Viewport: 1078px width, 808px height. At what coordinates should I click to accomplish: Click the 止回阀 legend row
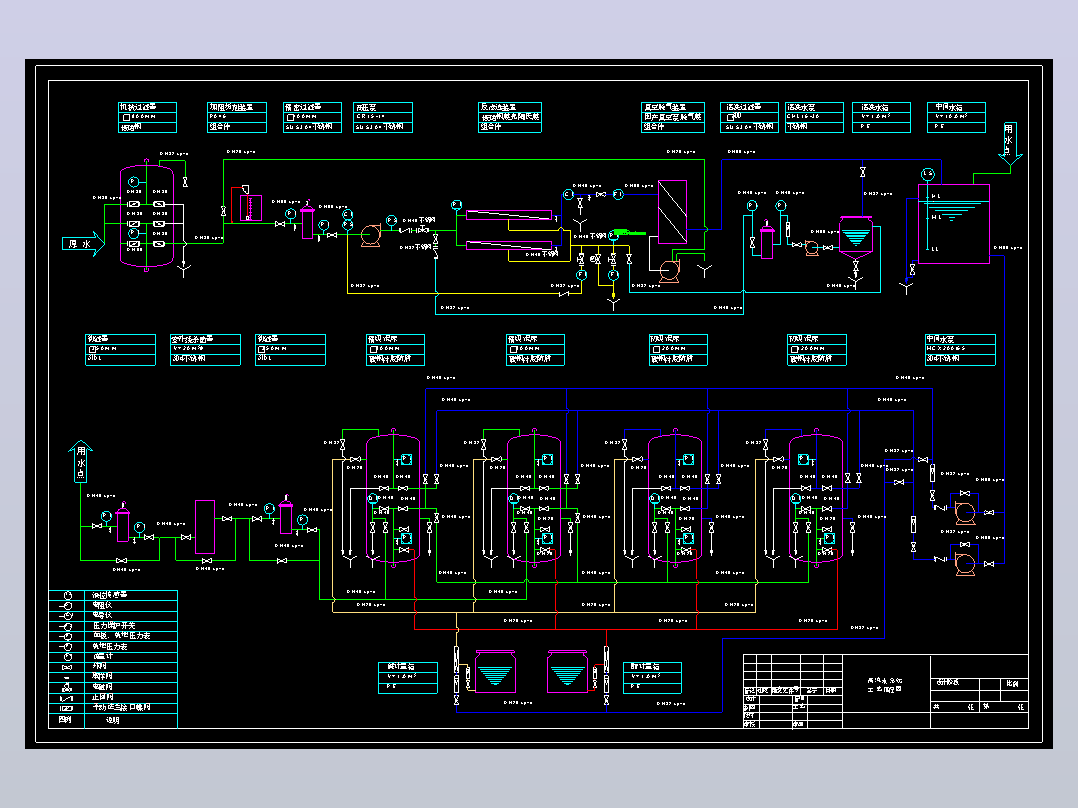pyautogui.click(x=113, y=697)
